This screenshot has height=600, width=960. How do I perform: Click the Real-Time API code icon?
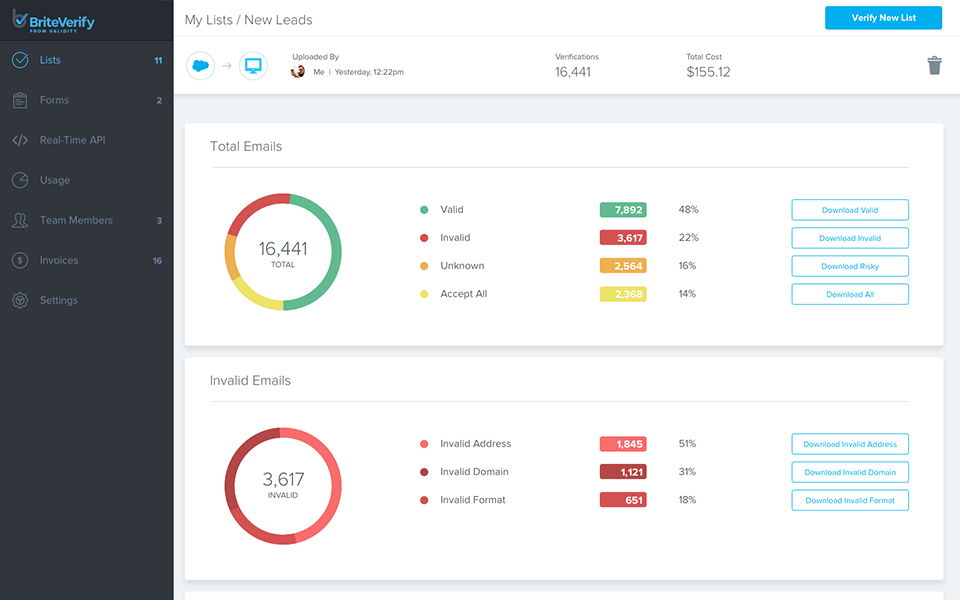coord(20,140)
